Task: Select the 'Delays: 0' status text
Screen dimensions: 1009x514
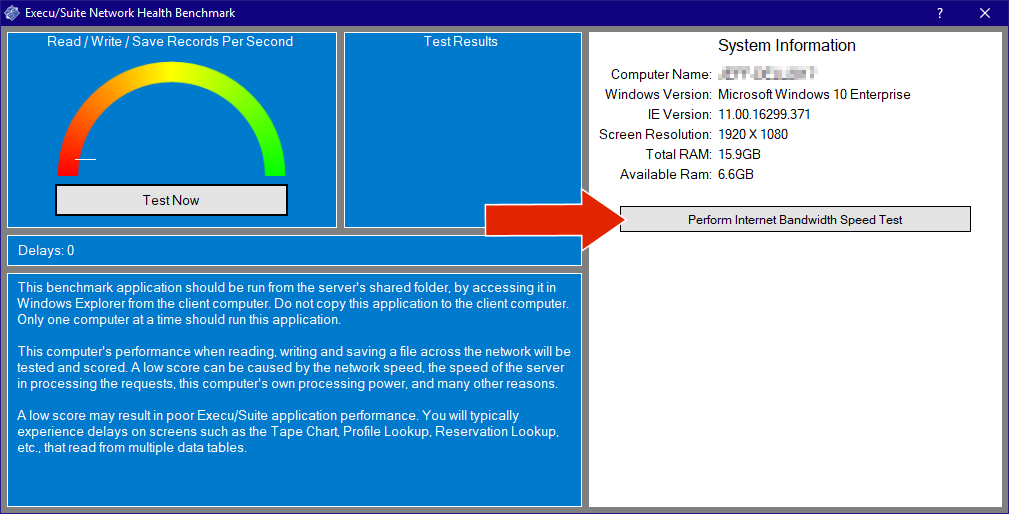Action: tap(46, 250)
